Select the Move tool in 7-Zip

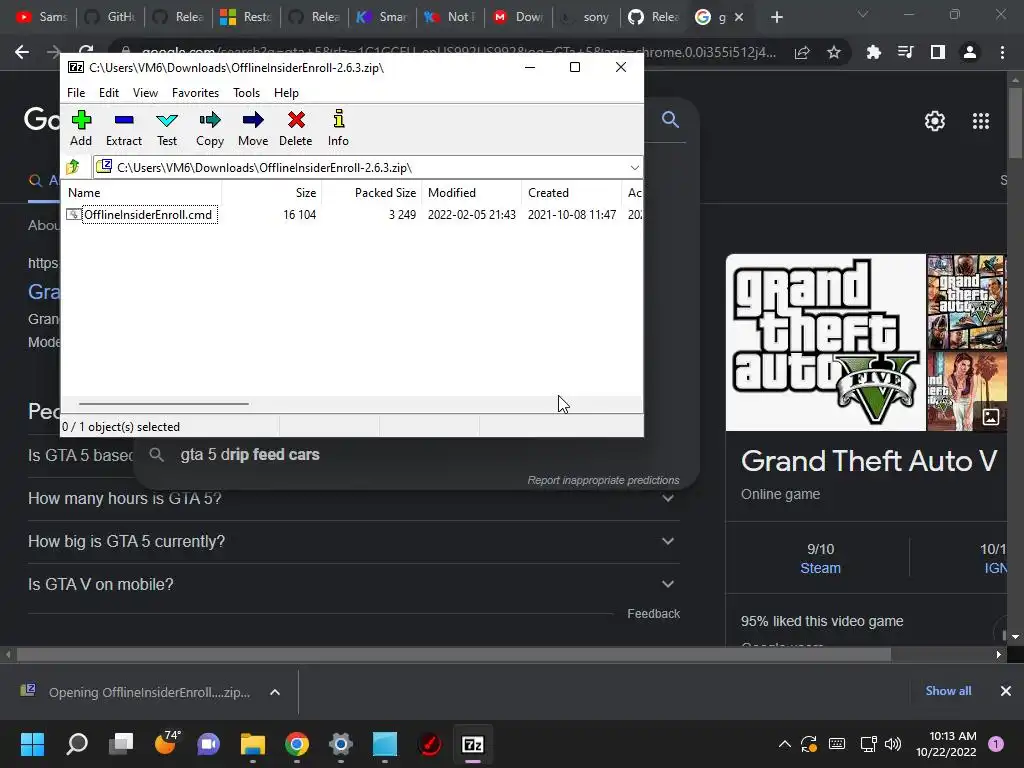coord(253,129)
